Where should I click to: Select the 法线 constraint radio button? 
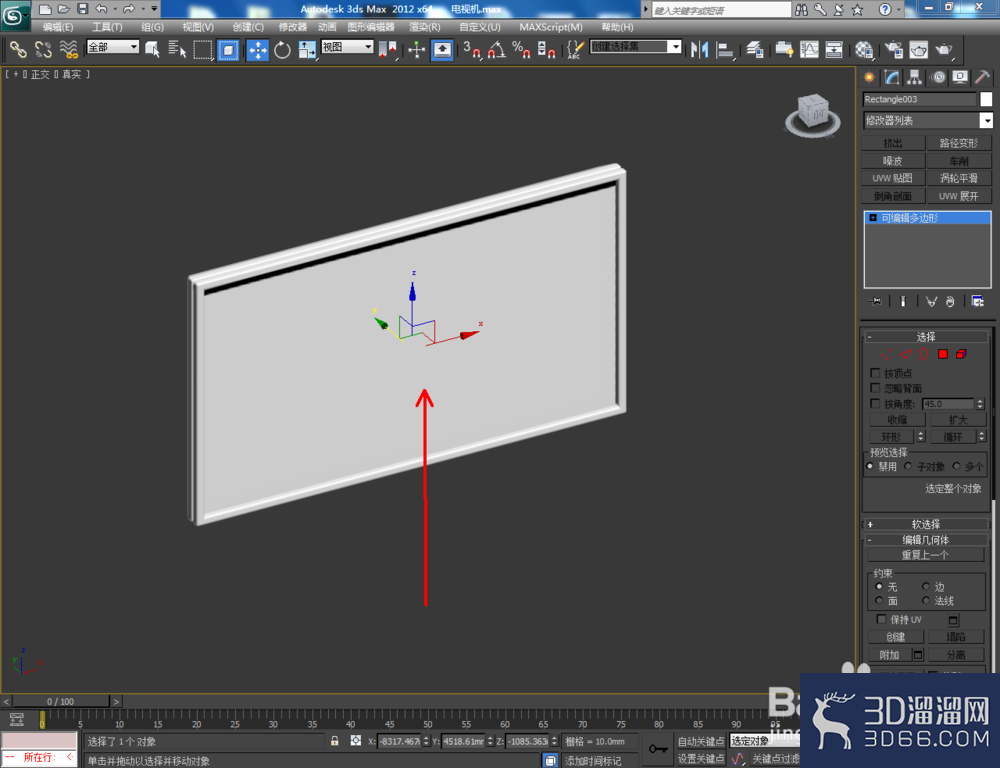coord(925,600)
